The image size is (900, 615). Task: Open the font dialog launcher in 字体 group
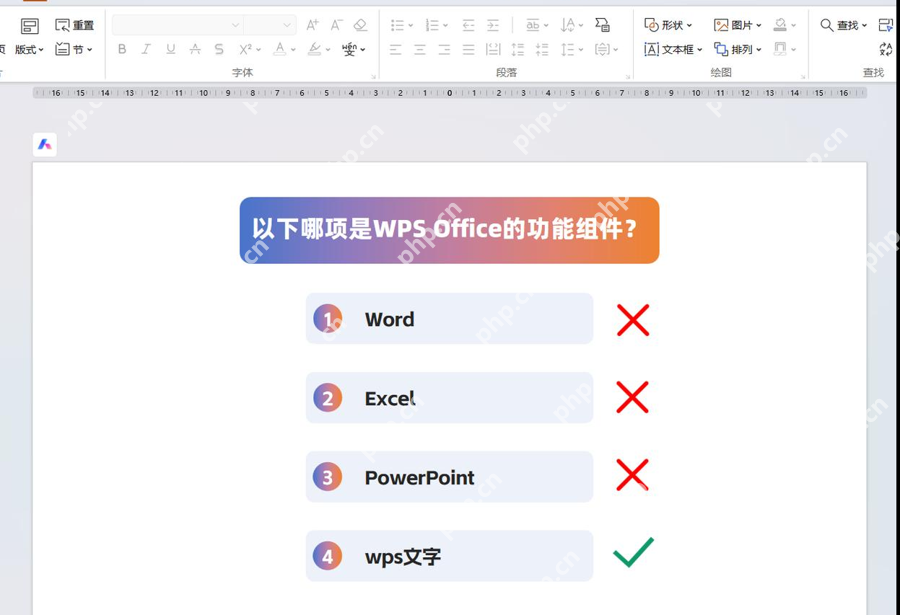(x=374, y=76)
